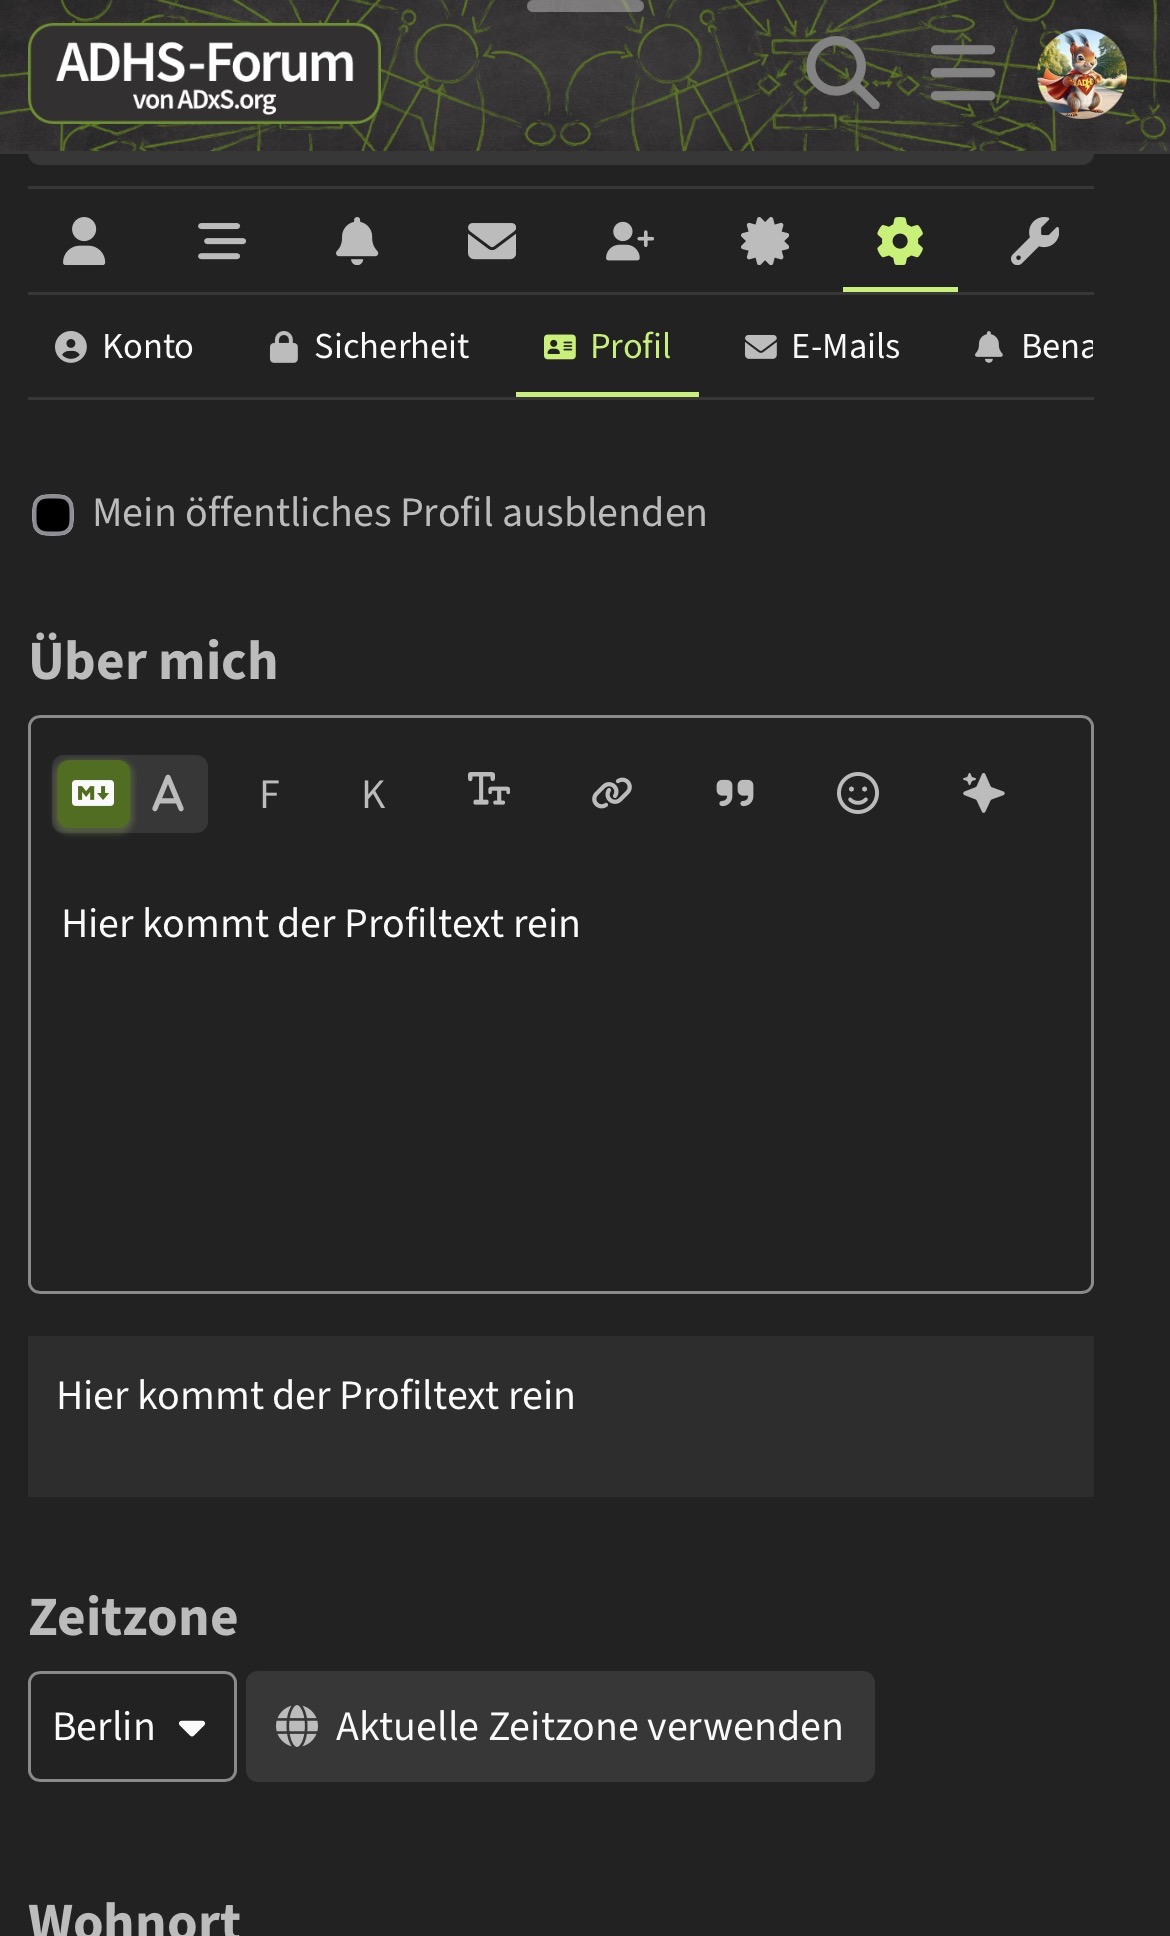Screen dimensions: 1170x1936
Task: Open the notifications bell section
Action: coord(357,241)
